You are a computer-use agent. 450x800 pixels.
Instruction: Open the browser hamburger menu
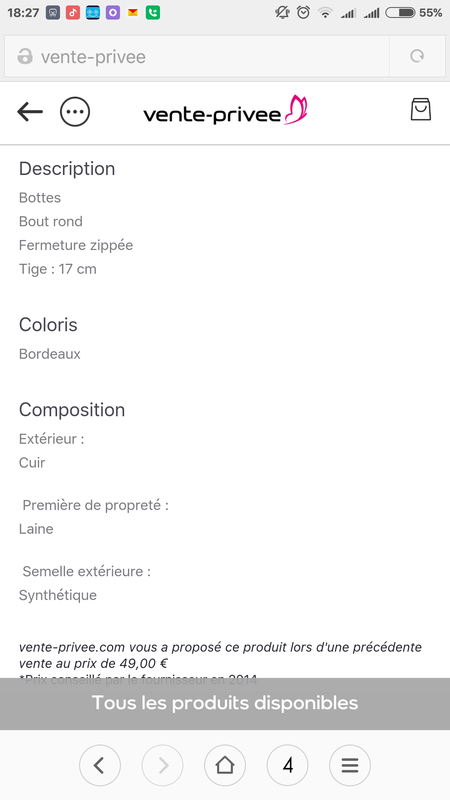[350, 765]
